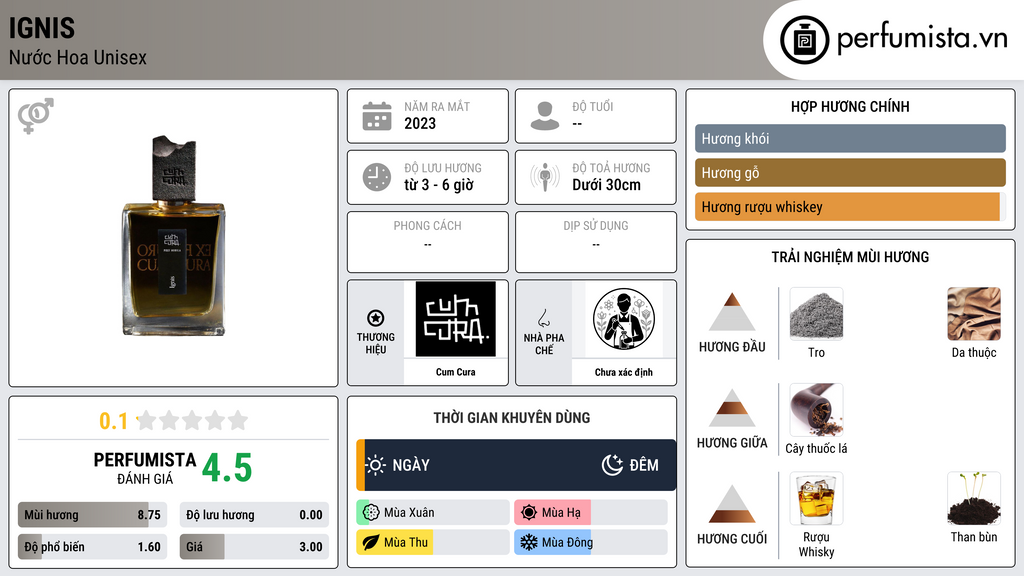
Task: Click the Hương khói accord bar
Action: coord(850,138)
